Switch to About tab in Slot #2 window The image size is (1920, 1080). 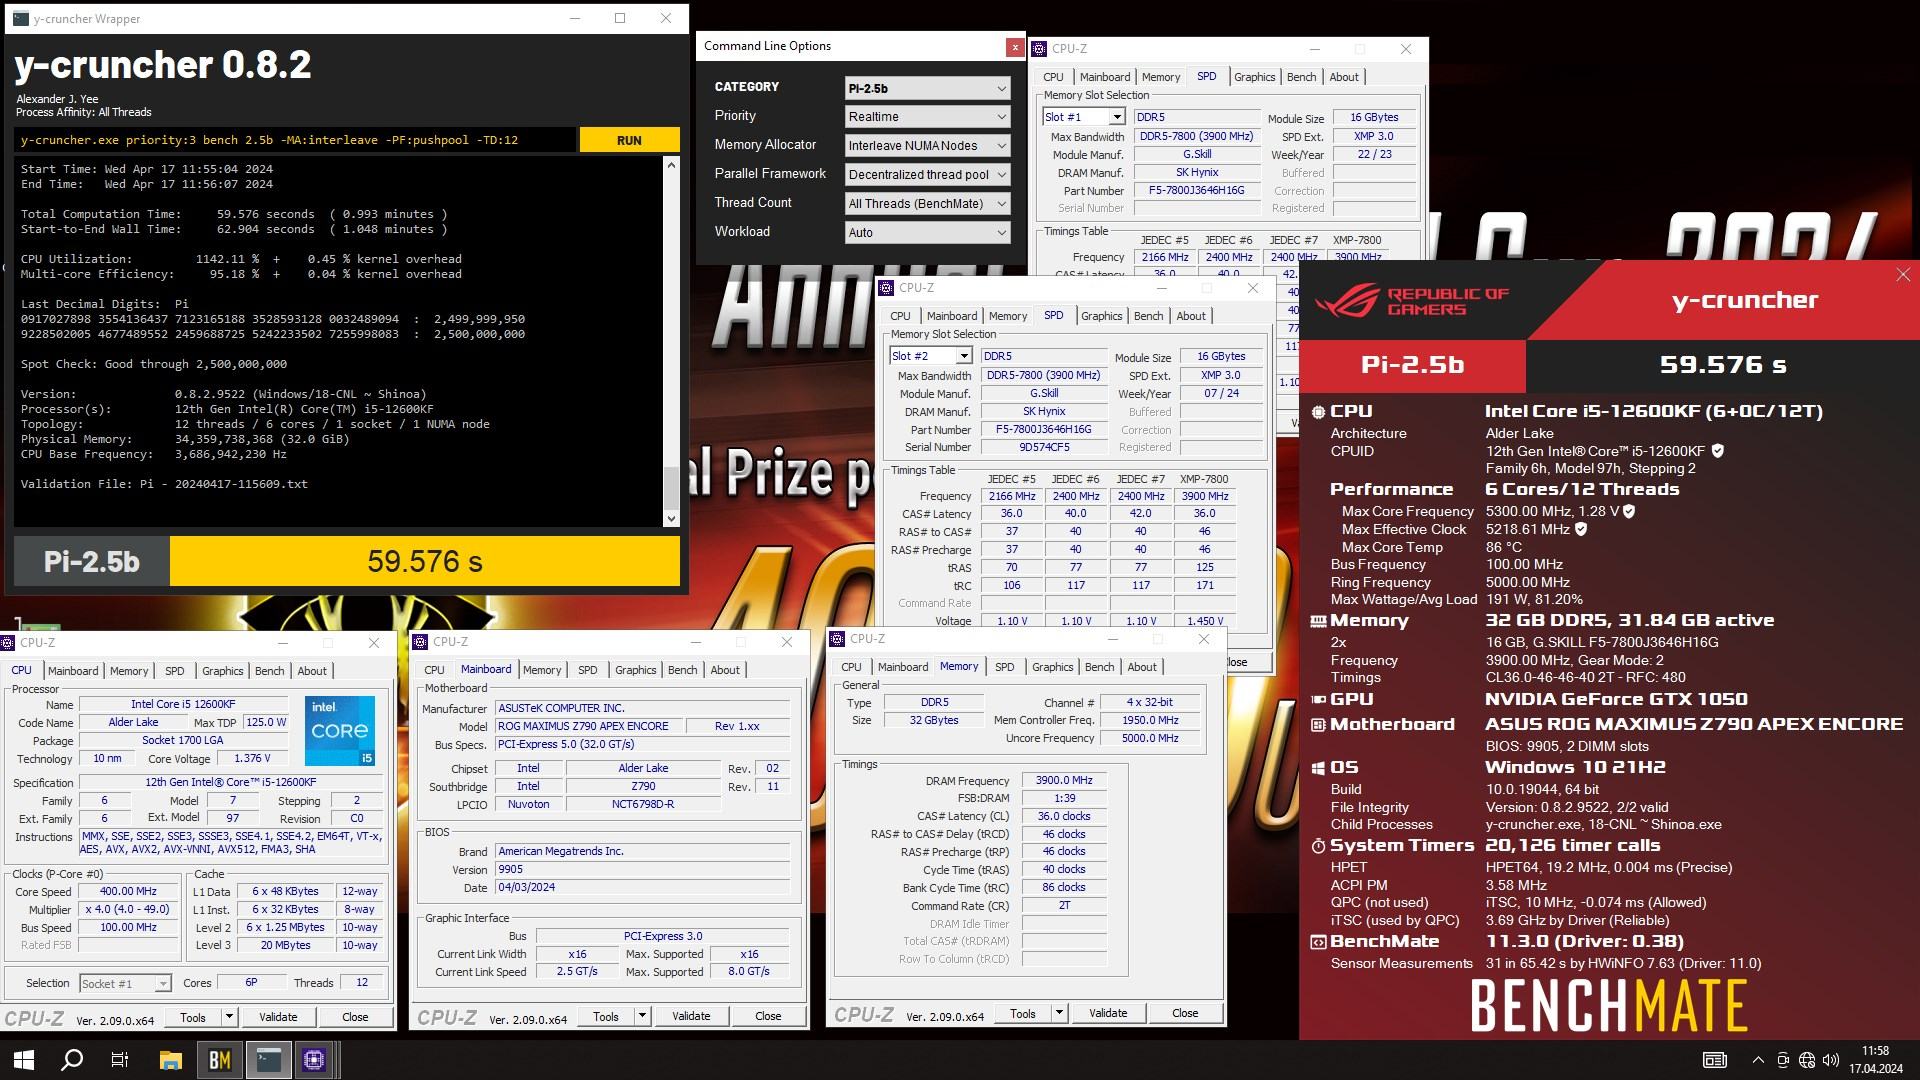point(1191,316)
